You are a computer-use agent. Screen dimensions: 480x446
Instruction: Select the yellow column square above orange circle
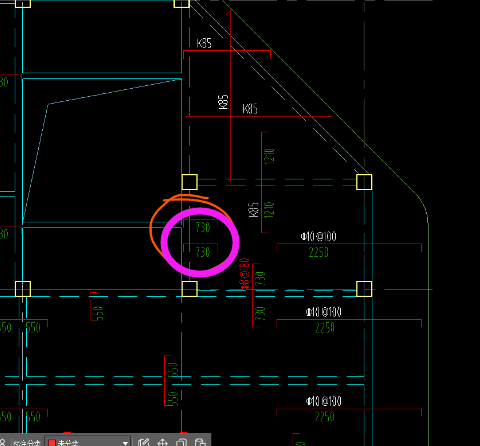click(x=190, y=182)
